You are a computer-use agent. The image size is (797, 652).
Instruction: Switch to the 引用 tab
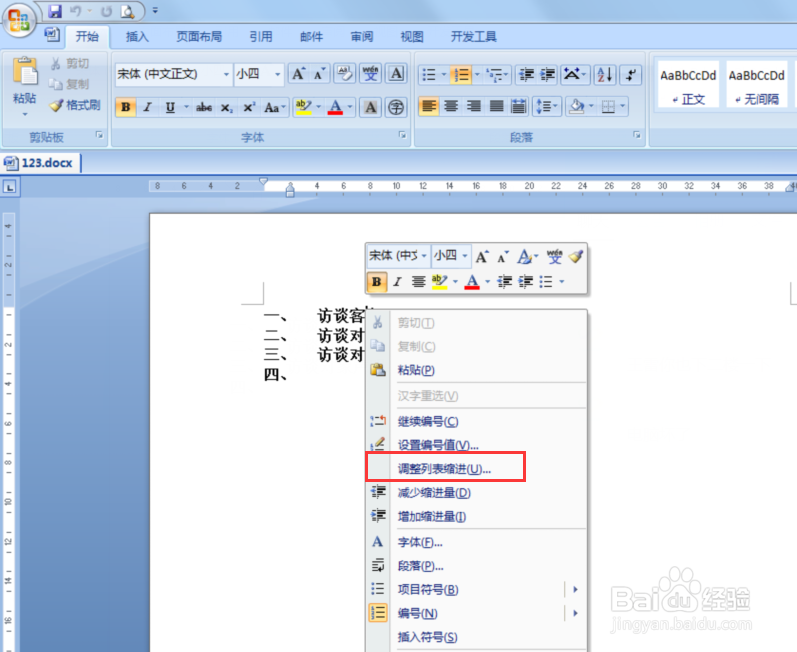[x=261, y=37]
